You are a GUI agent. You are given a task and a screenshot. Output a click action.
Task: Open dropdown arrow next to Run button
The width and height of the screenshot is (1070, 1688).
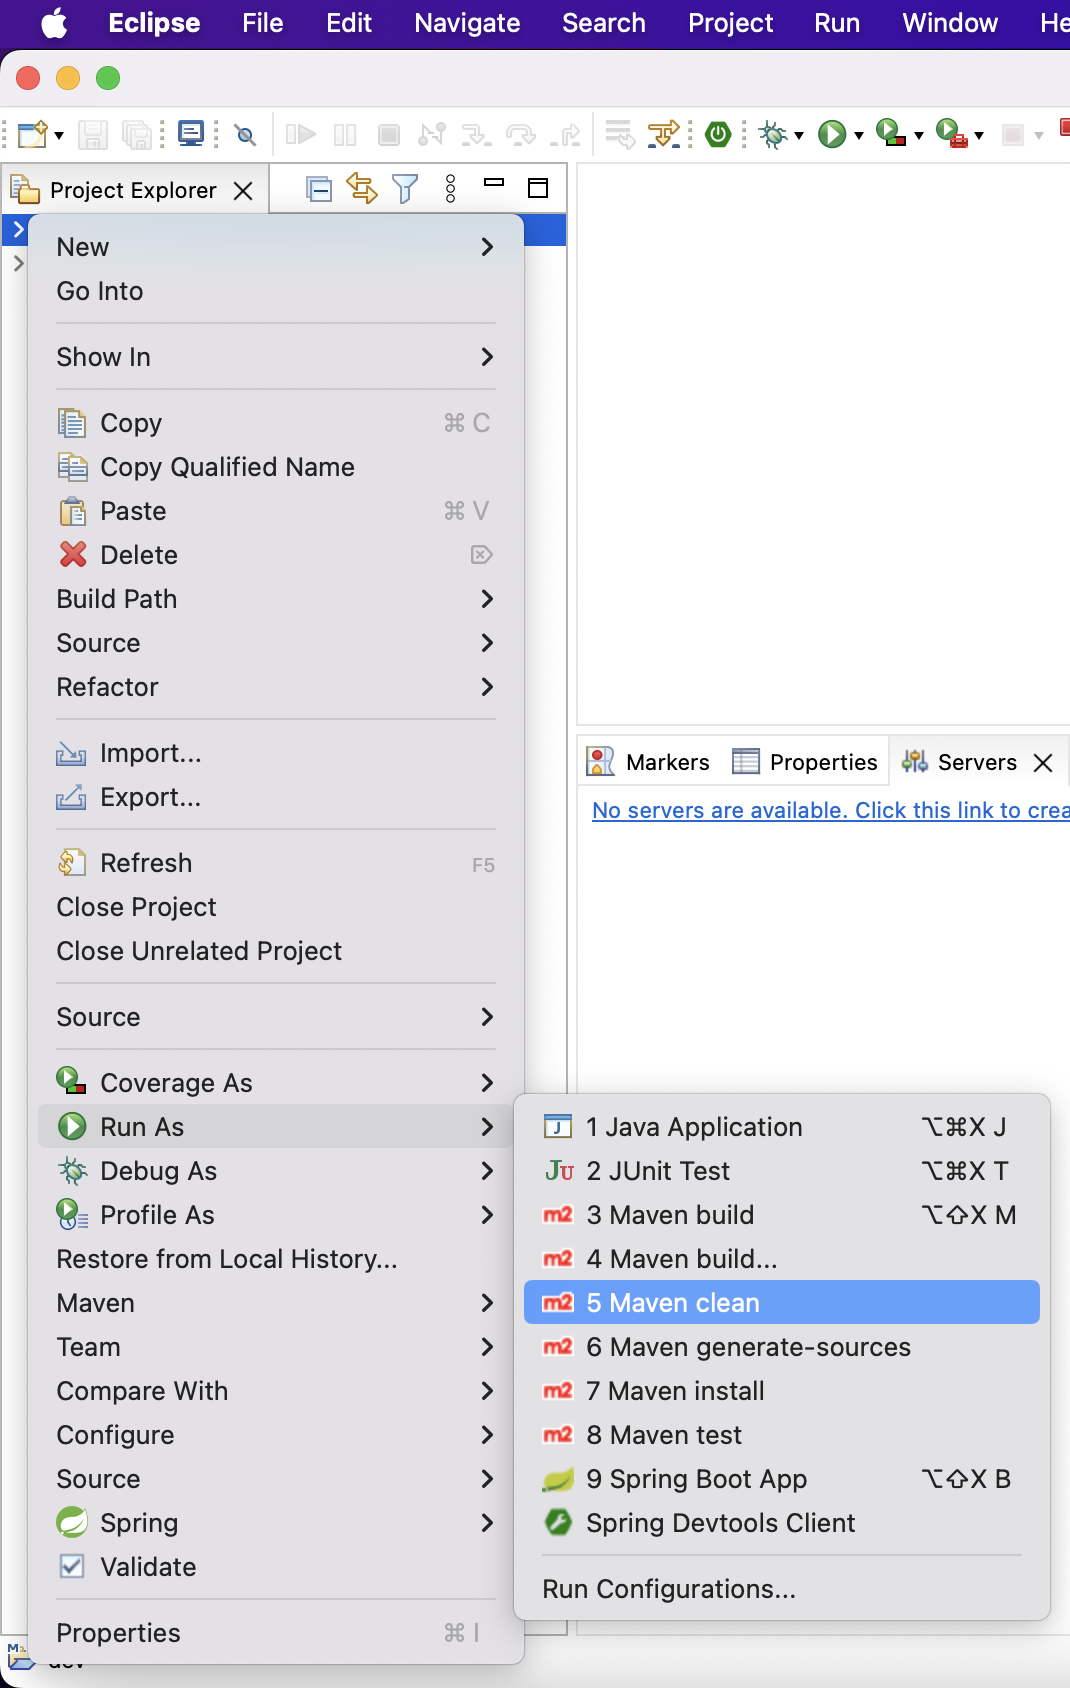pos(859,135)
